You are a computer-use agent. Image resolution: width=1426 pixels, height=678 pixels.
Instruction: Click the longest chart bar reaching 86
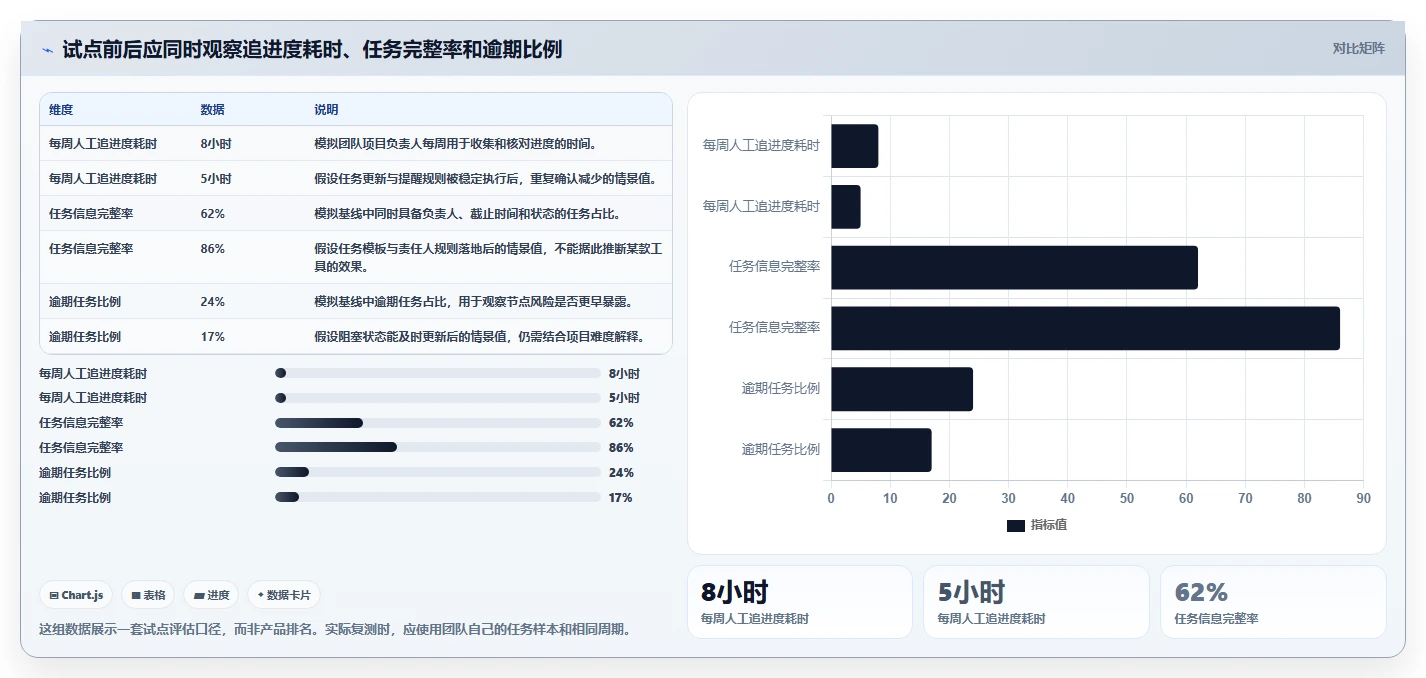[x=1085, y=328]
